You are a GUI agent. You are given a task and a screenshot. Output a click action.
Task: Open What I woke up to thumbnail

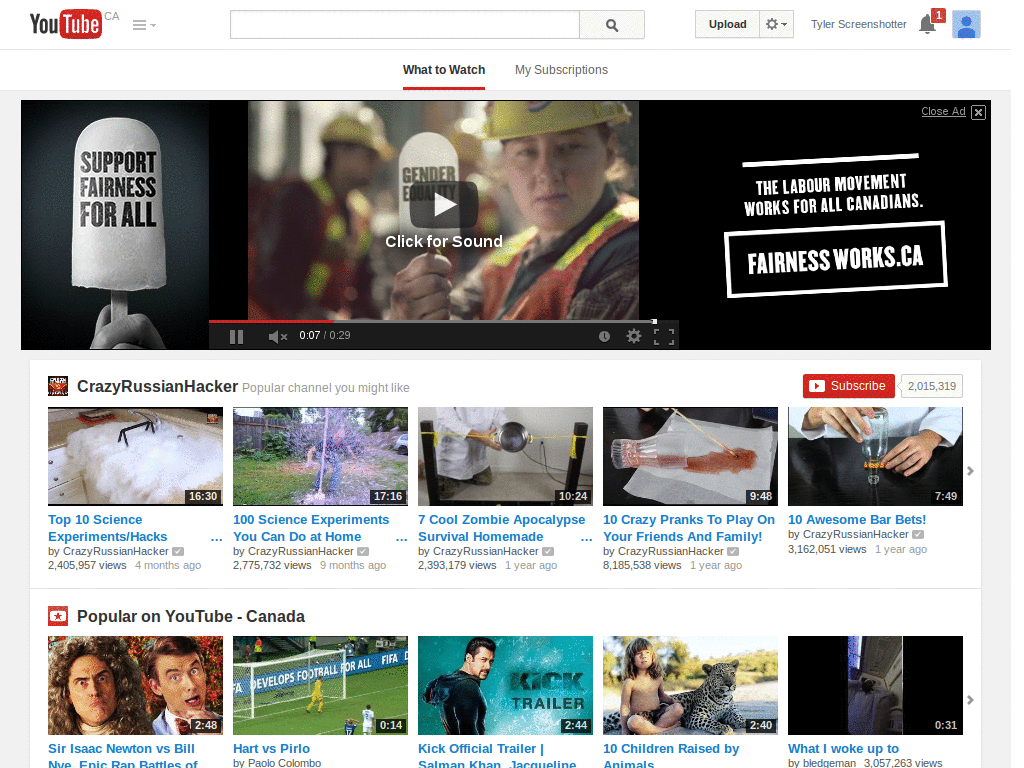[x=875, y=685]
